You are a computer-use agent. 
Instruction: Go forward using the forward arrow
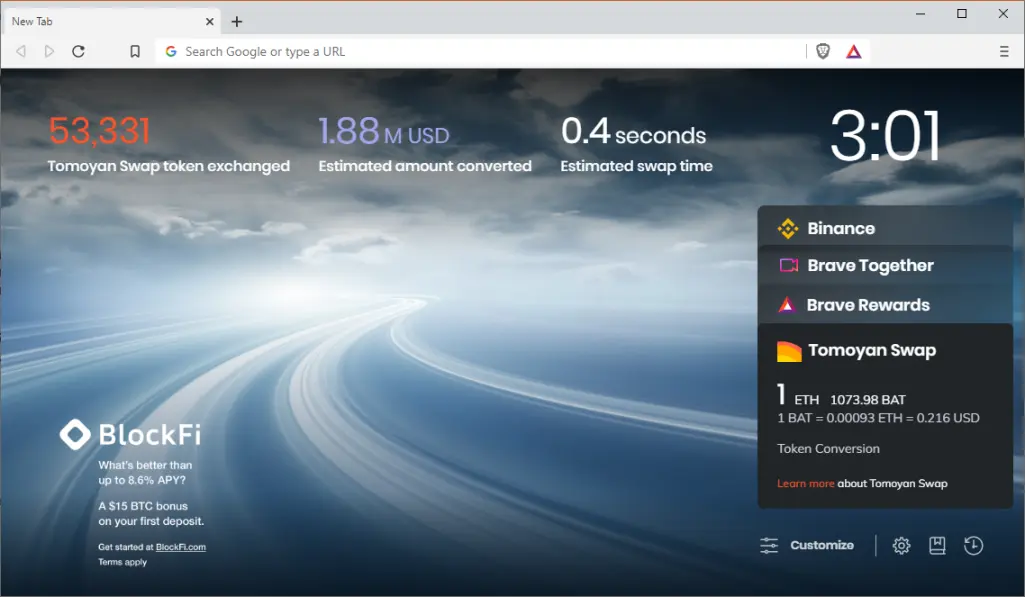tap(49, 51)
